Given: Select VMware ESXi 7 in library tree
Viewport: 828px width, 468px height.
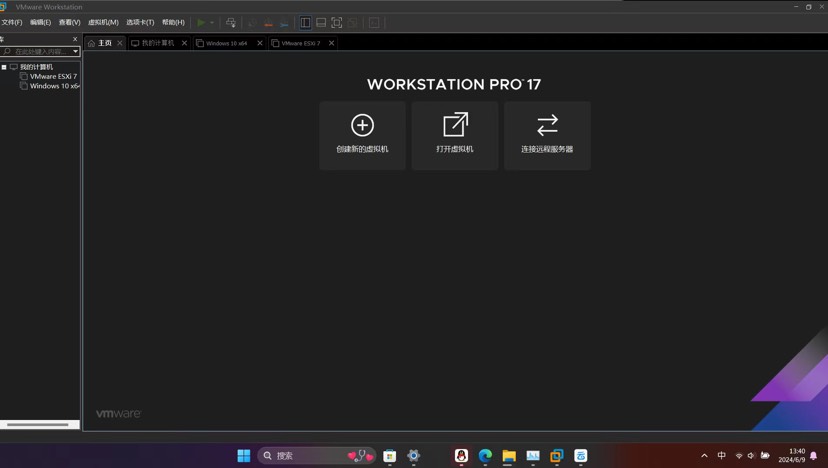Looking at the screenshot, I should tap(53, 76).
